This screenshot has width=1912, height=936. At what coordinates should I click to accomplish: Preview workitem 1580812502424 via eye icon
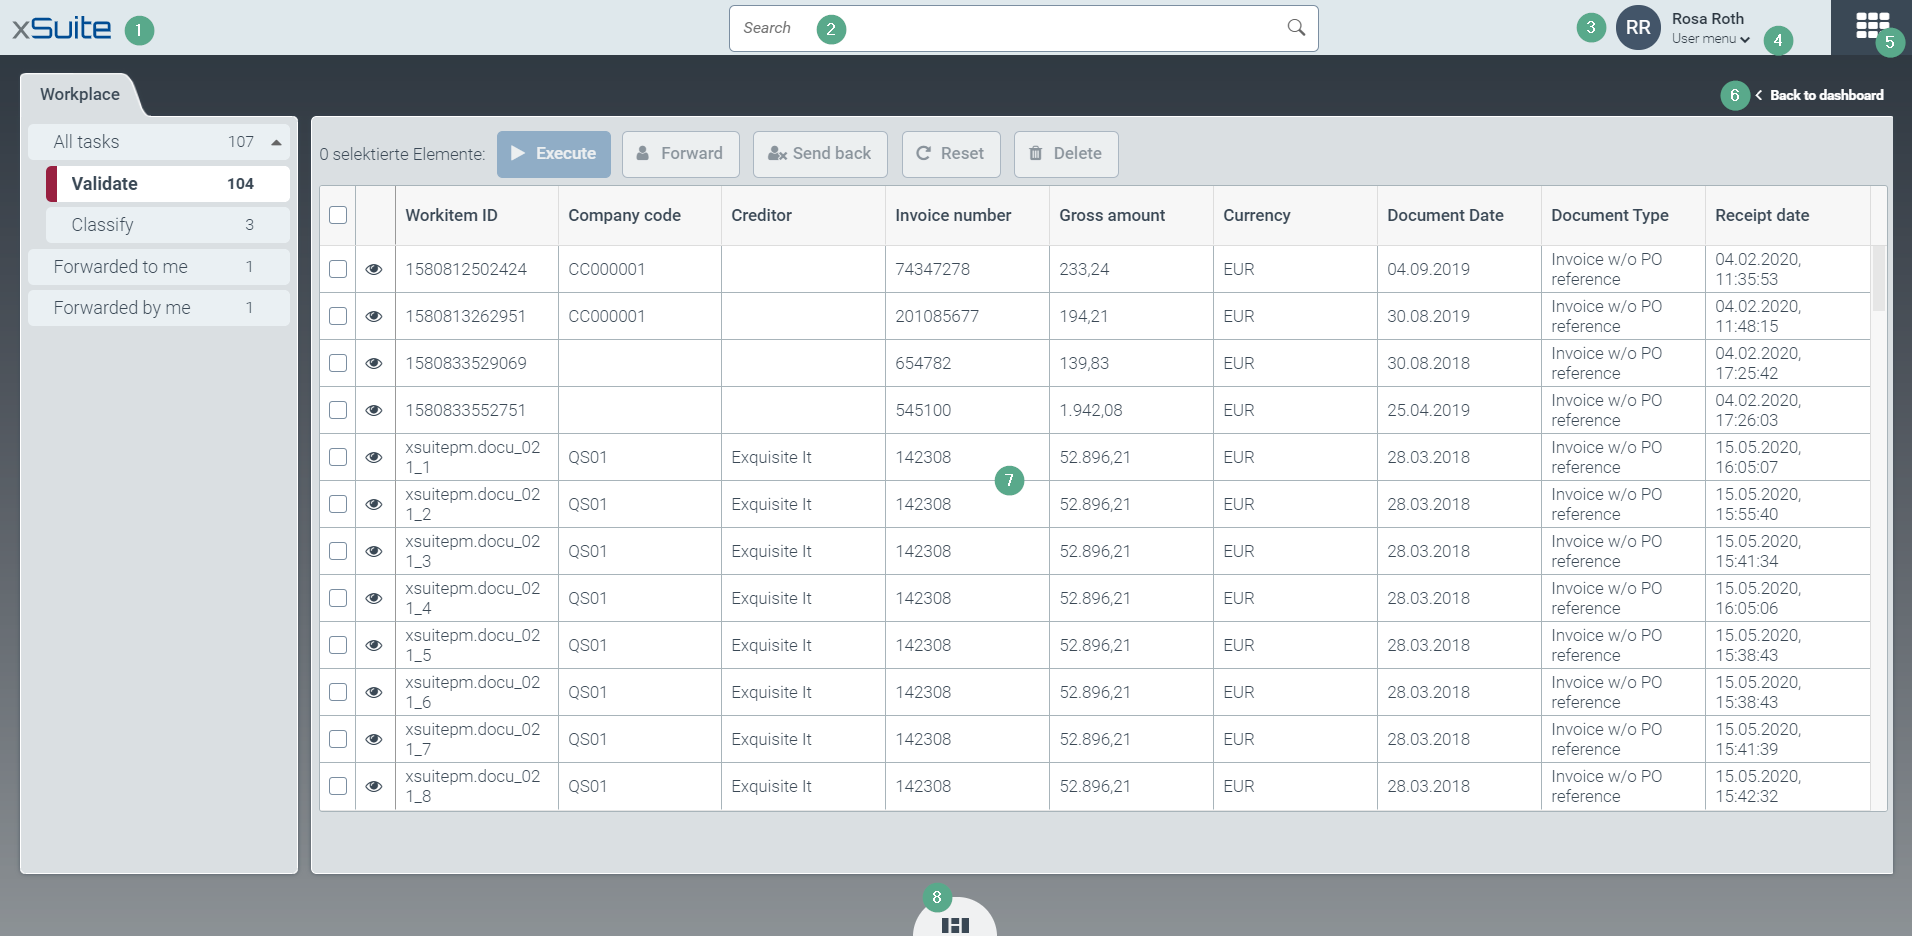(374, 269)
